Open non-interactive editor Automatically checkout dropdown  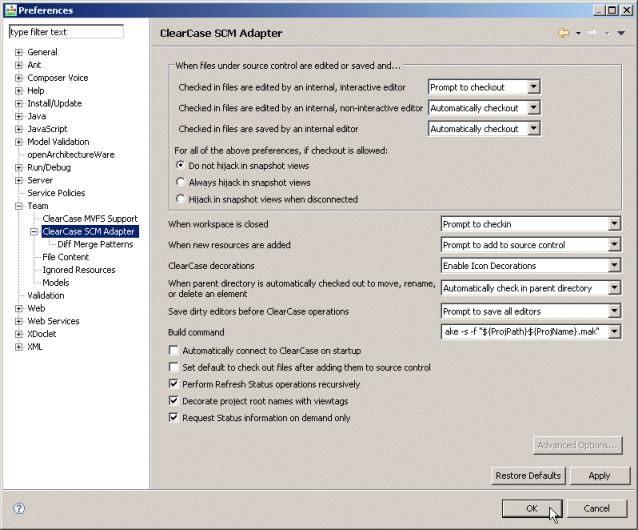click(x=484, y=108)
